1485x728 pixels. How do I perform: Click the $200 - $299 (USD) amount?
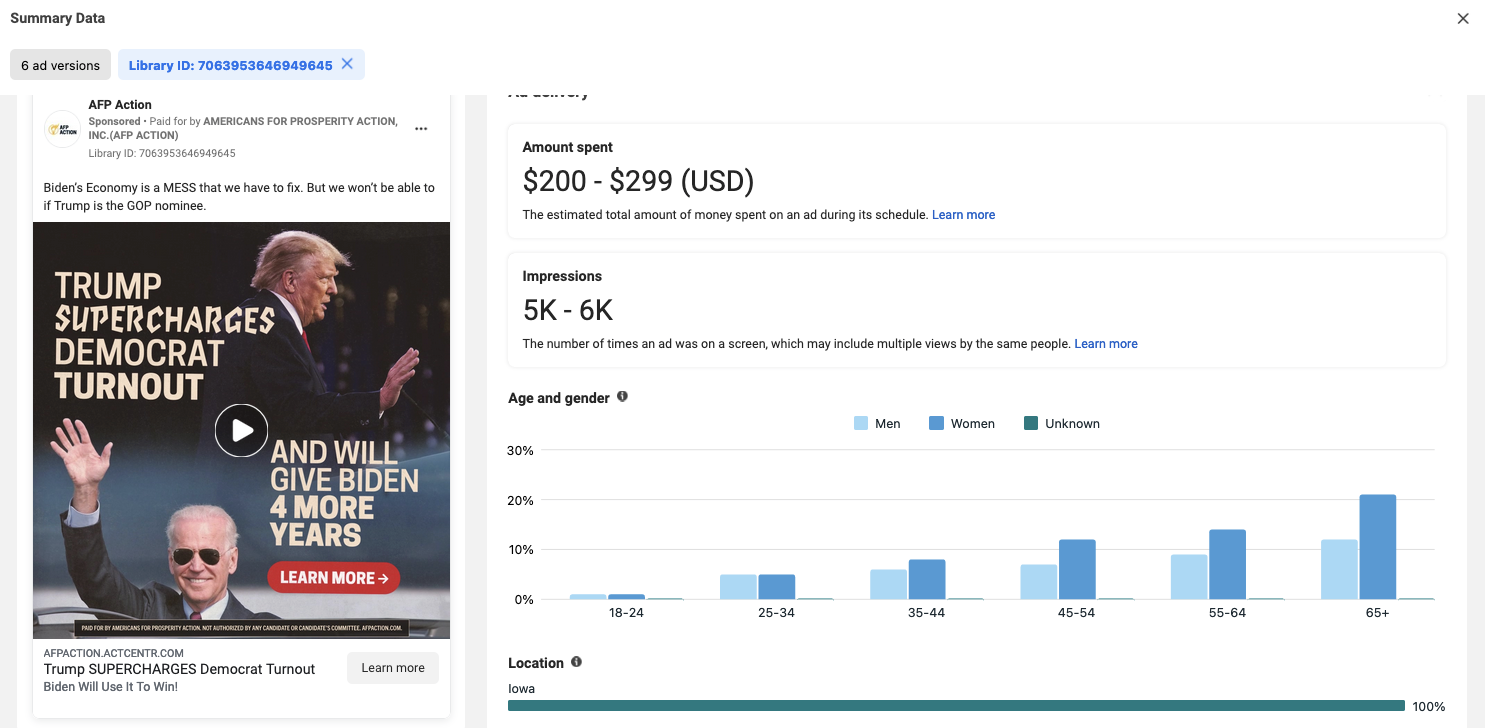[x=638, y=181]
